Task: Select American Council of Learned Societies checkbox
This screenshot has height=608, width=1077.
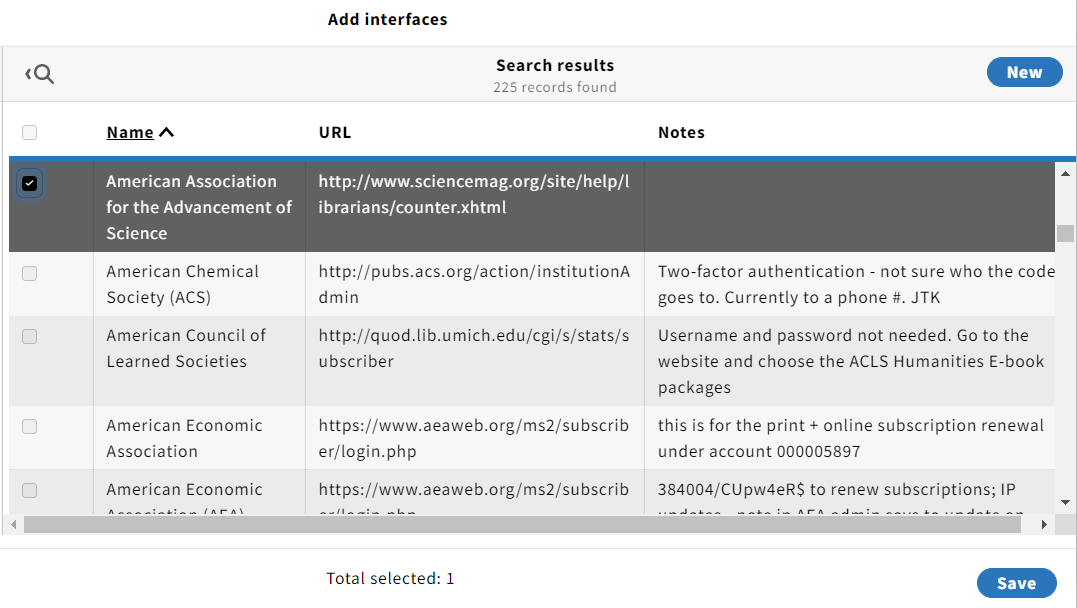Action: pyautogui.click(x=30, y=337)
